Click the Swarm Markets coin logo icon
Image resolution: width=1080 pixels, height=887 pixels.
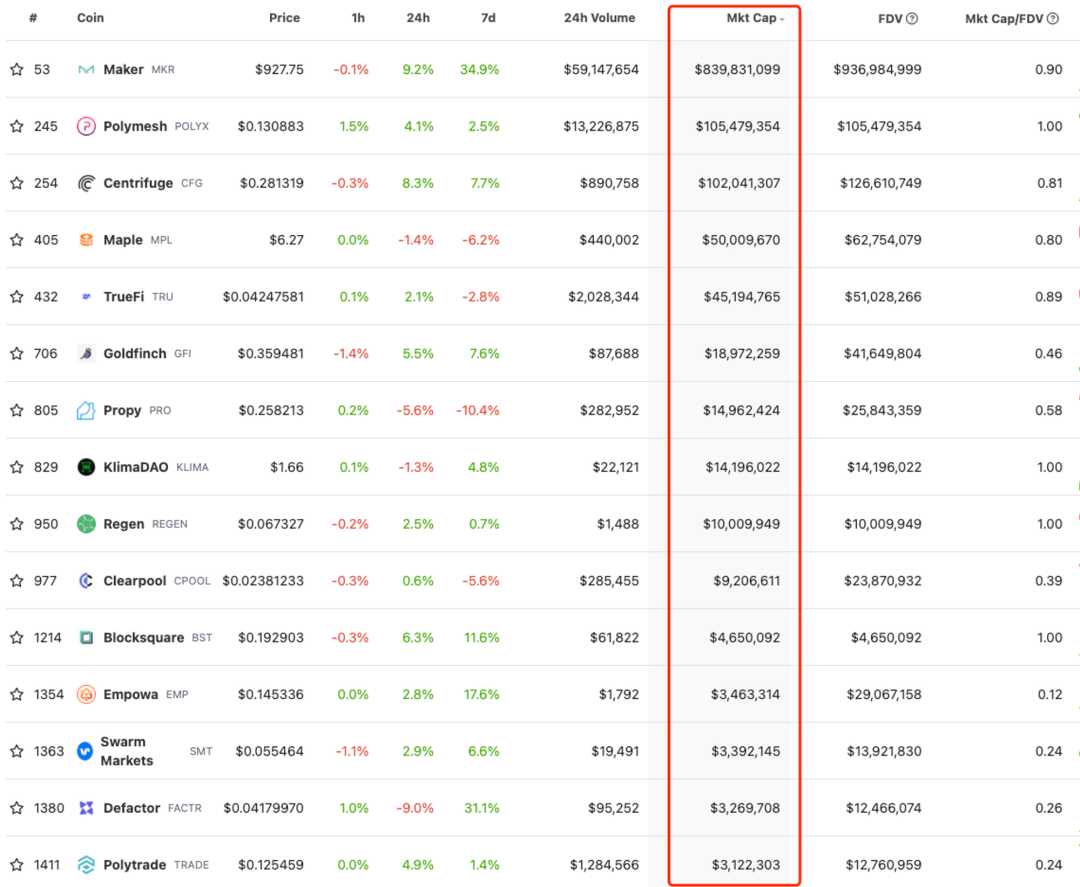[x=85, y=751]
